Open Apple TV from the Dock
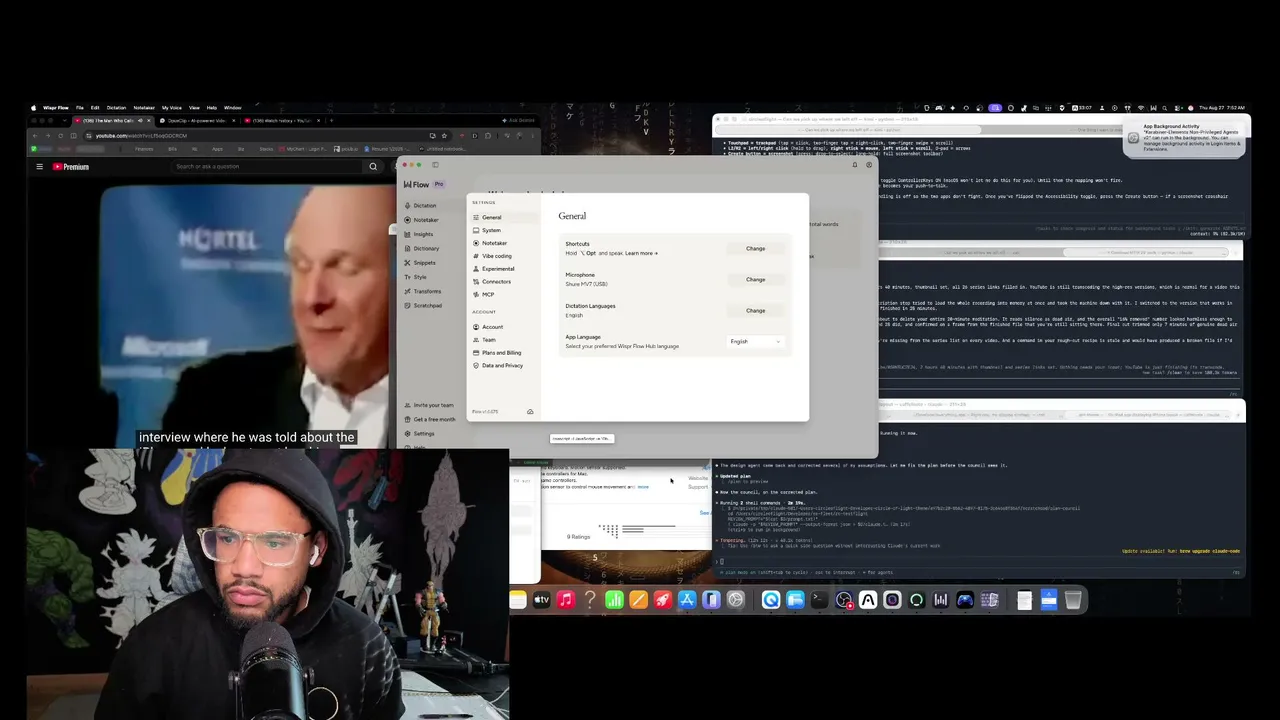1280x720 pixels. pyautogui.click(x=541, y=600)
